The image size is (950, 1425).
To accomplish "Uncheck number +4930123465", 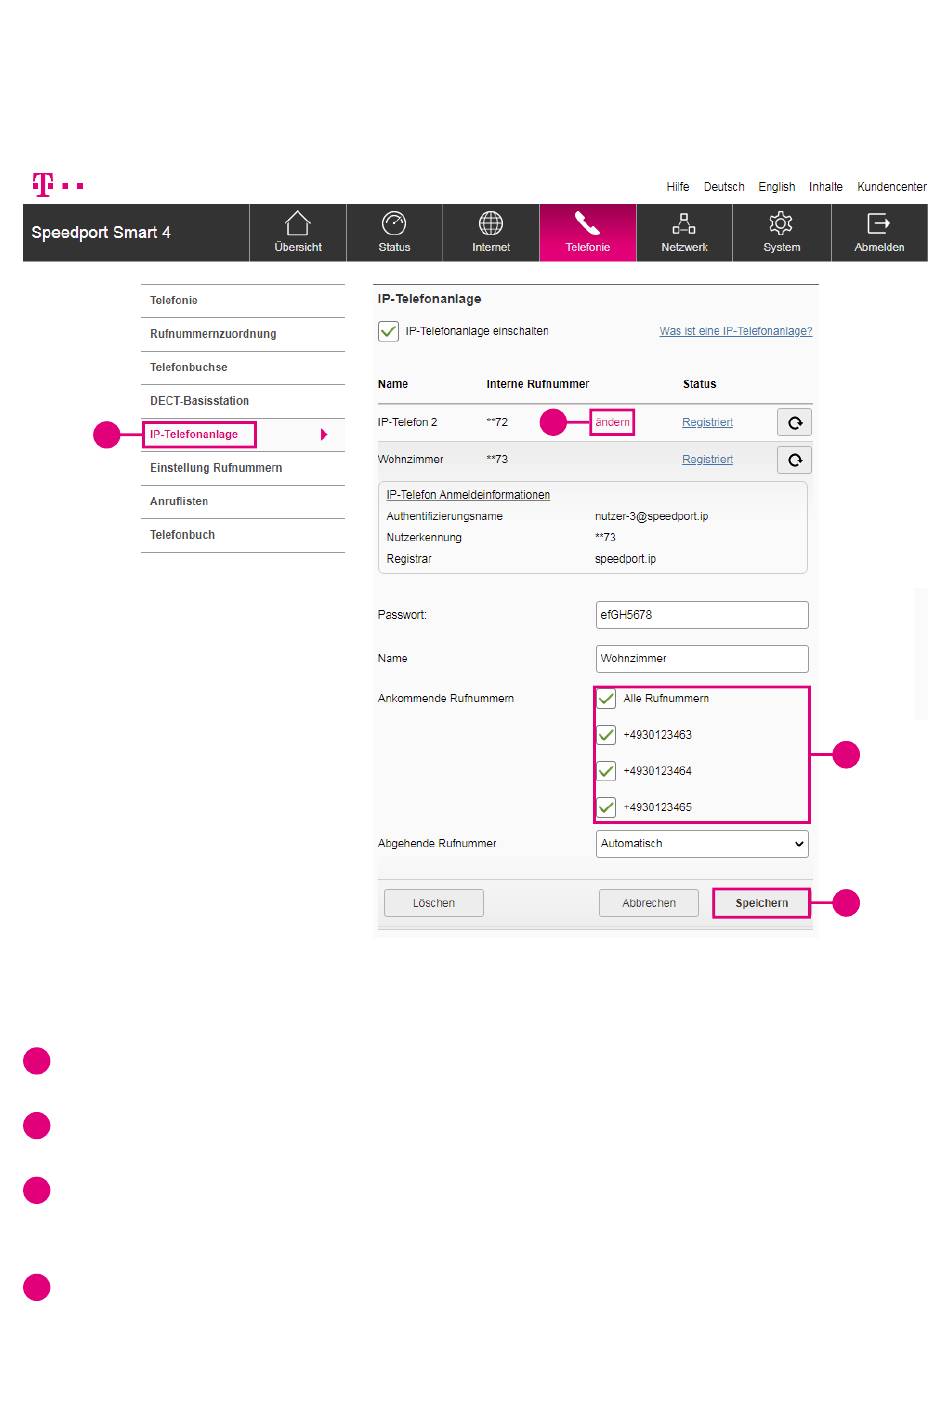I will [606, 807].
